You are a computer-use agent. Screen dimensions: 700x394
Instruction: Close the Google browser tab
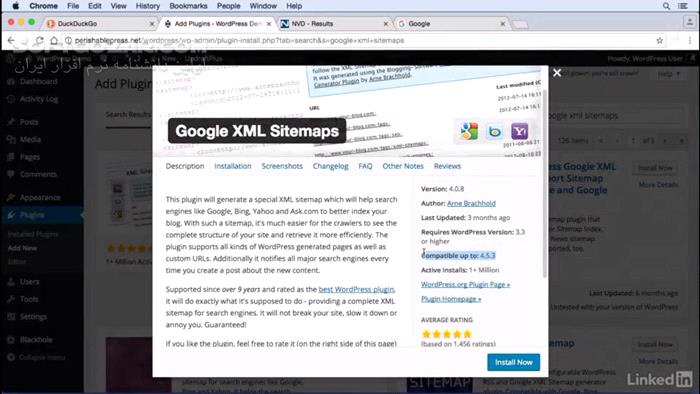(503, 24)
